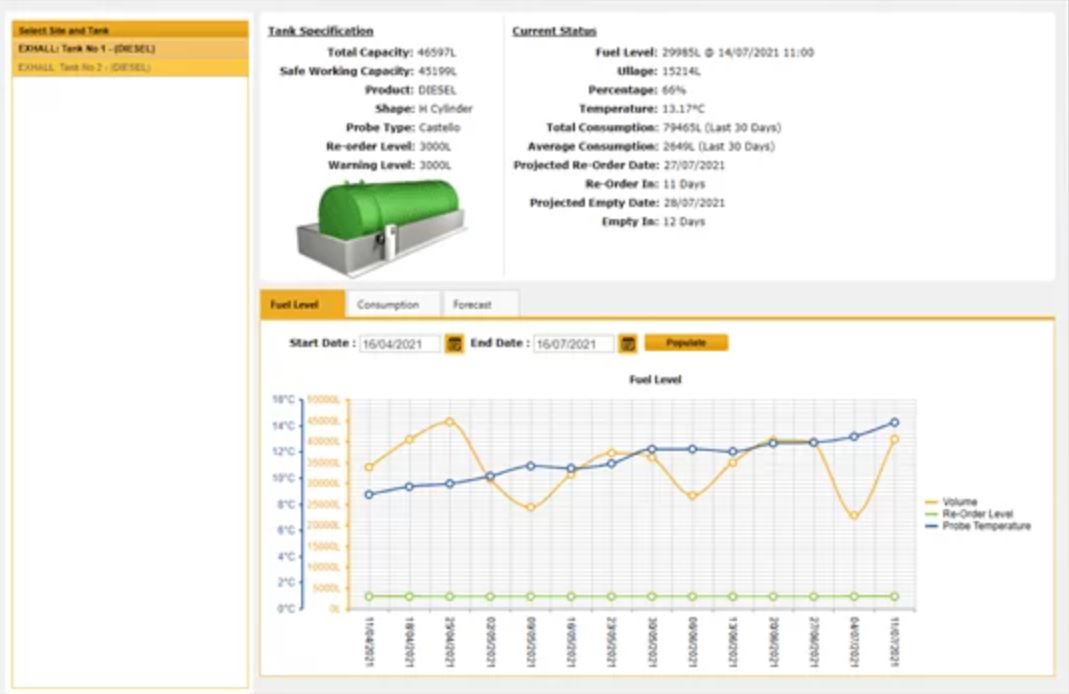Click the orange Volume line marker on the chart
This screenshot has height=694, width=1069.
pyautogui.click(x=447, y=422)
